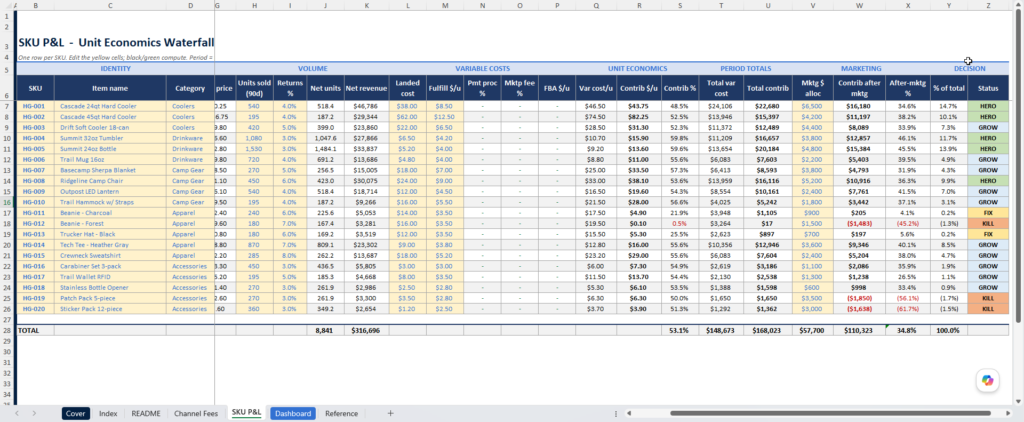Click the horizontal scrollbar thumb
This screenshot has height=422, width=1024.
pos(831,414)
